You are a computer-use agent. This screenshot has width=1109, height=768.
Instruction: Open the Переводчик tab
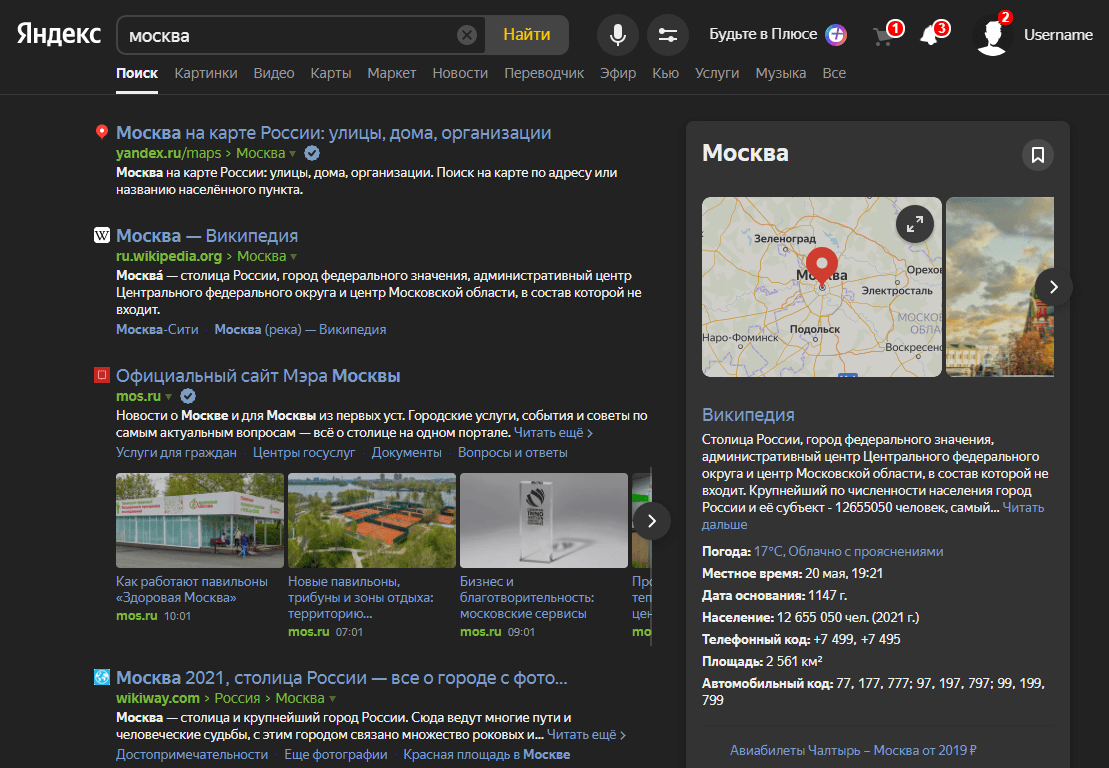point(544,73)
